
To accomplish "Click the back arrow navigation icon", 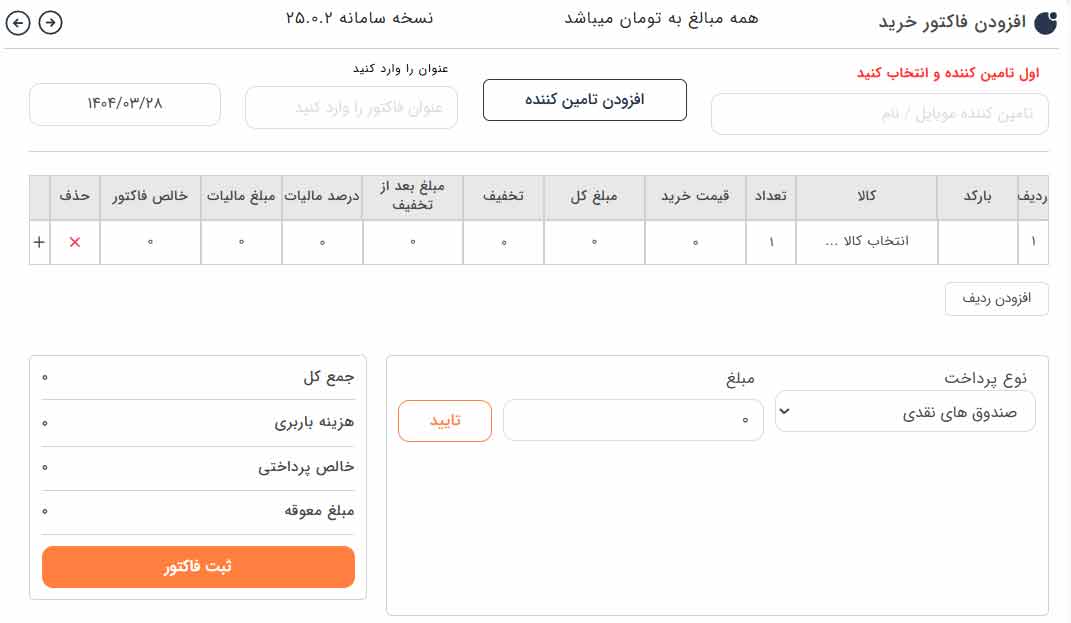I will pyautogui.click(x=17, y=21).
